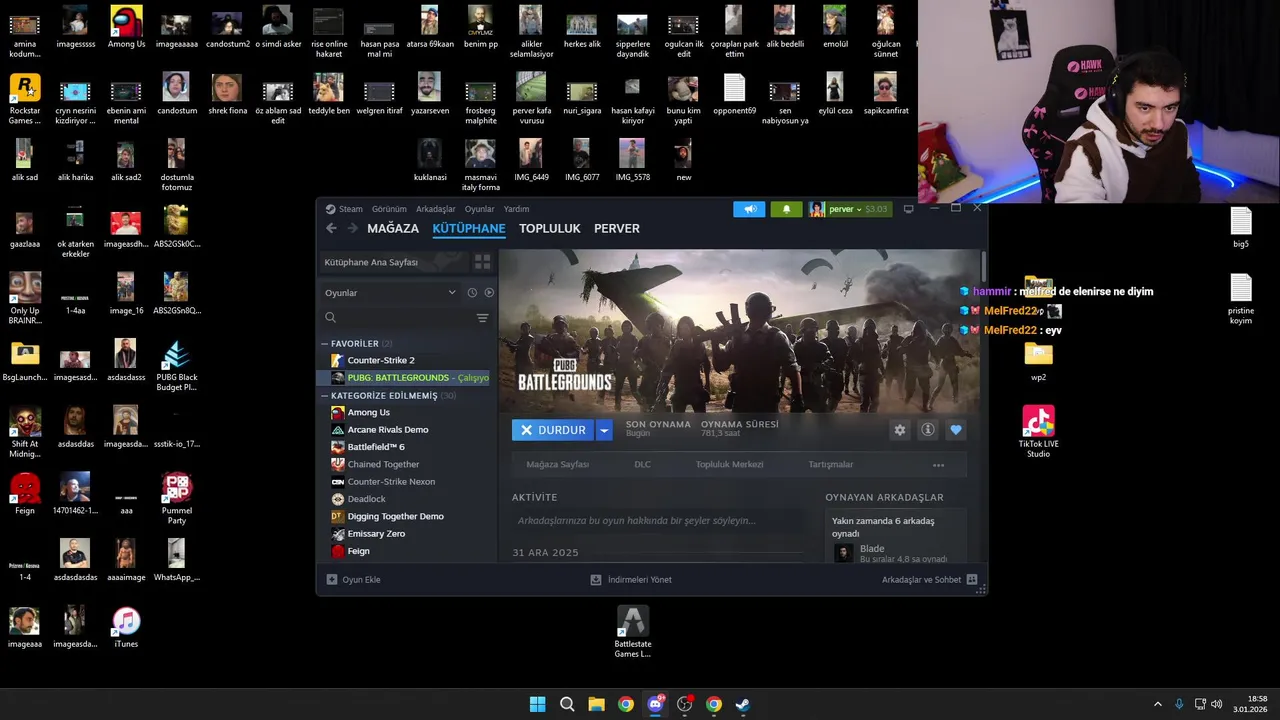Viewport: 1280px width, 720px height.
Task: Open PUBG game info icon
Action: [x=928, y=430]
